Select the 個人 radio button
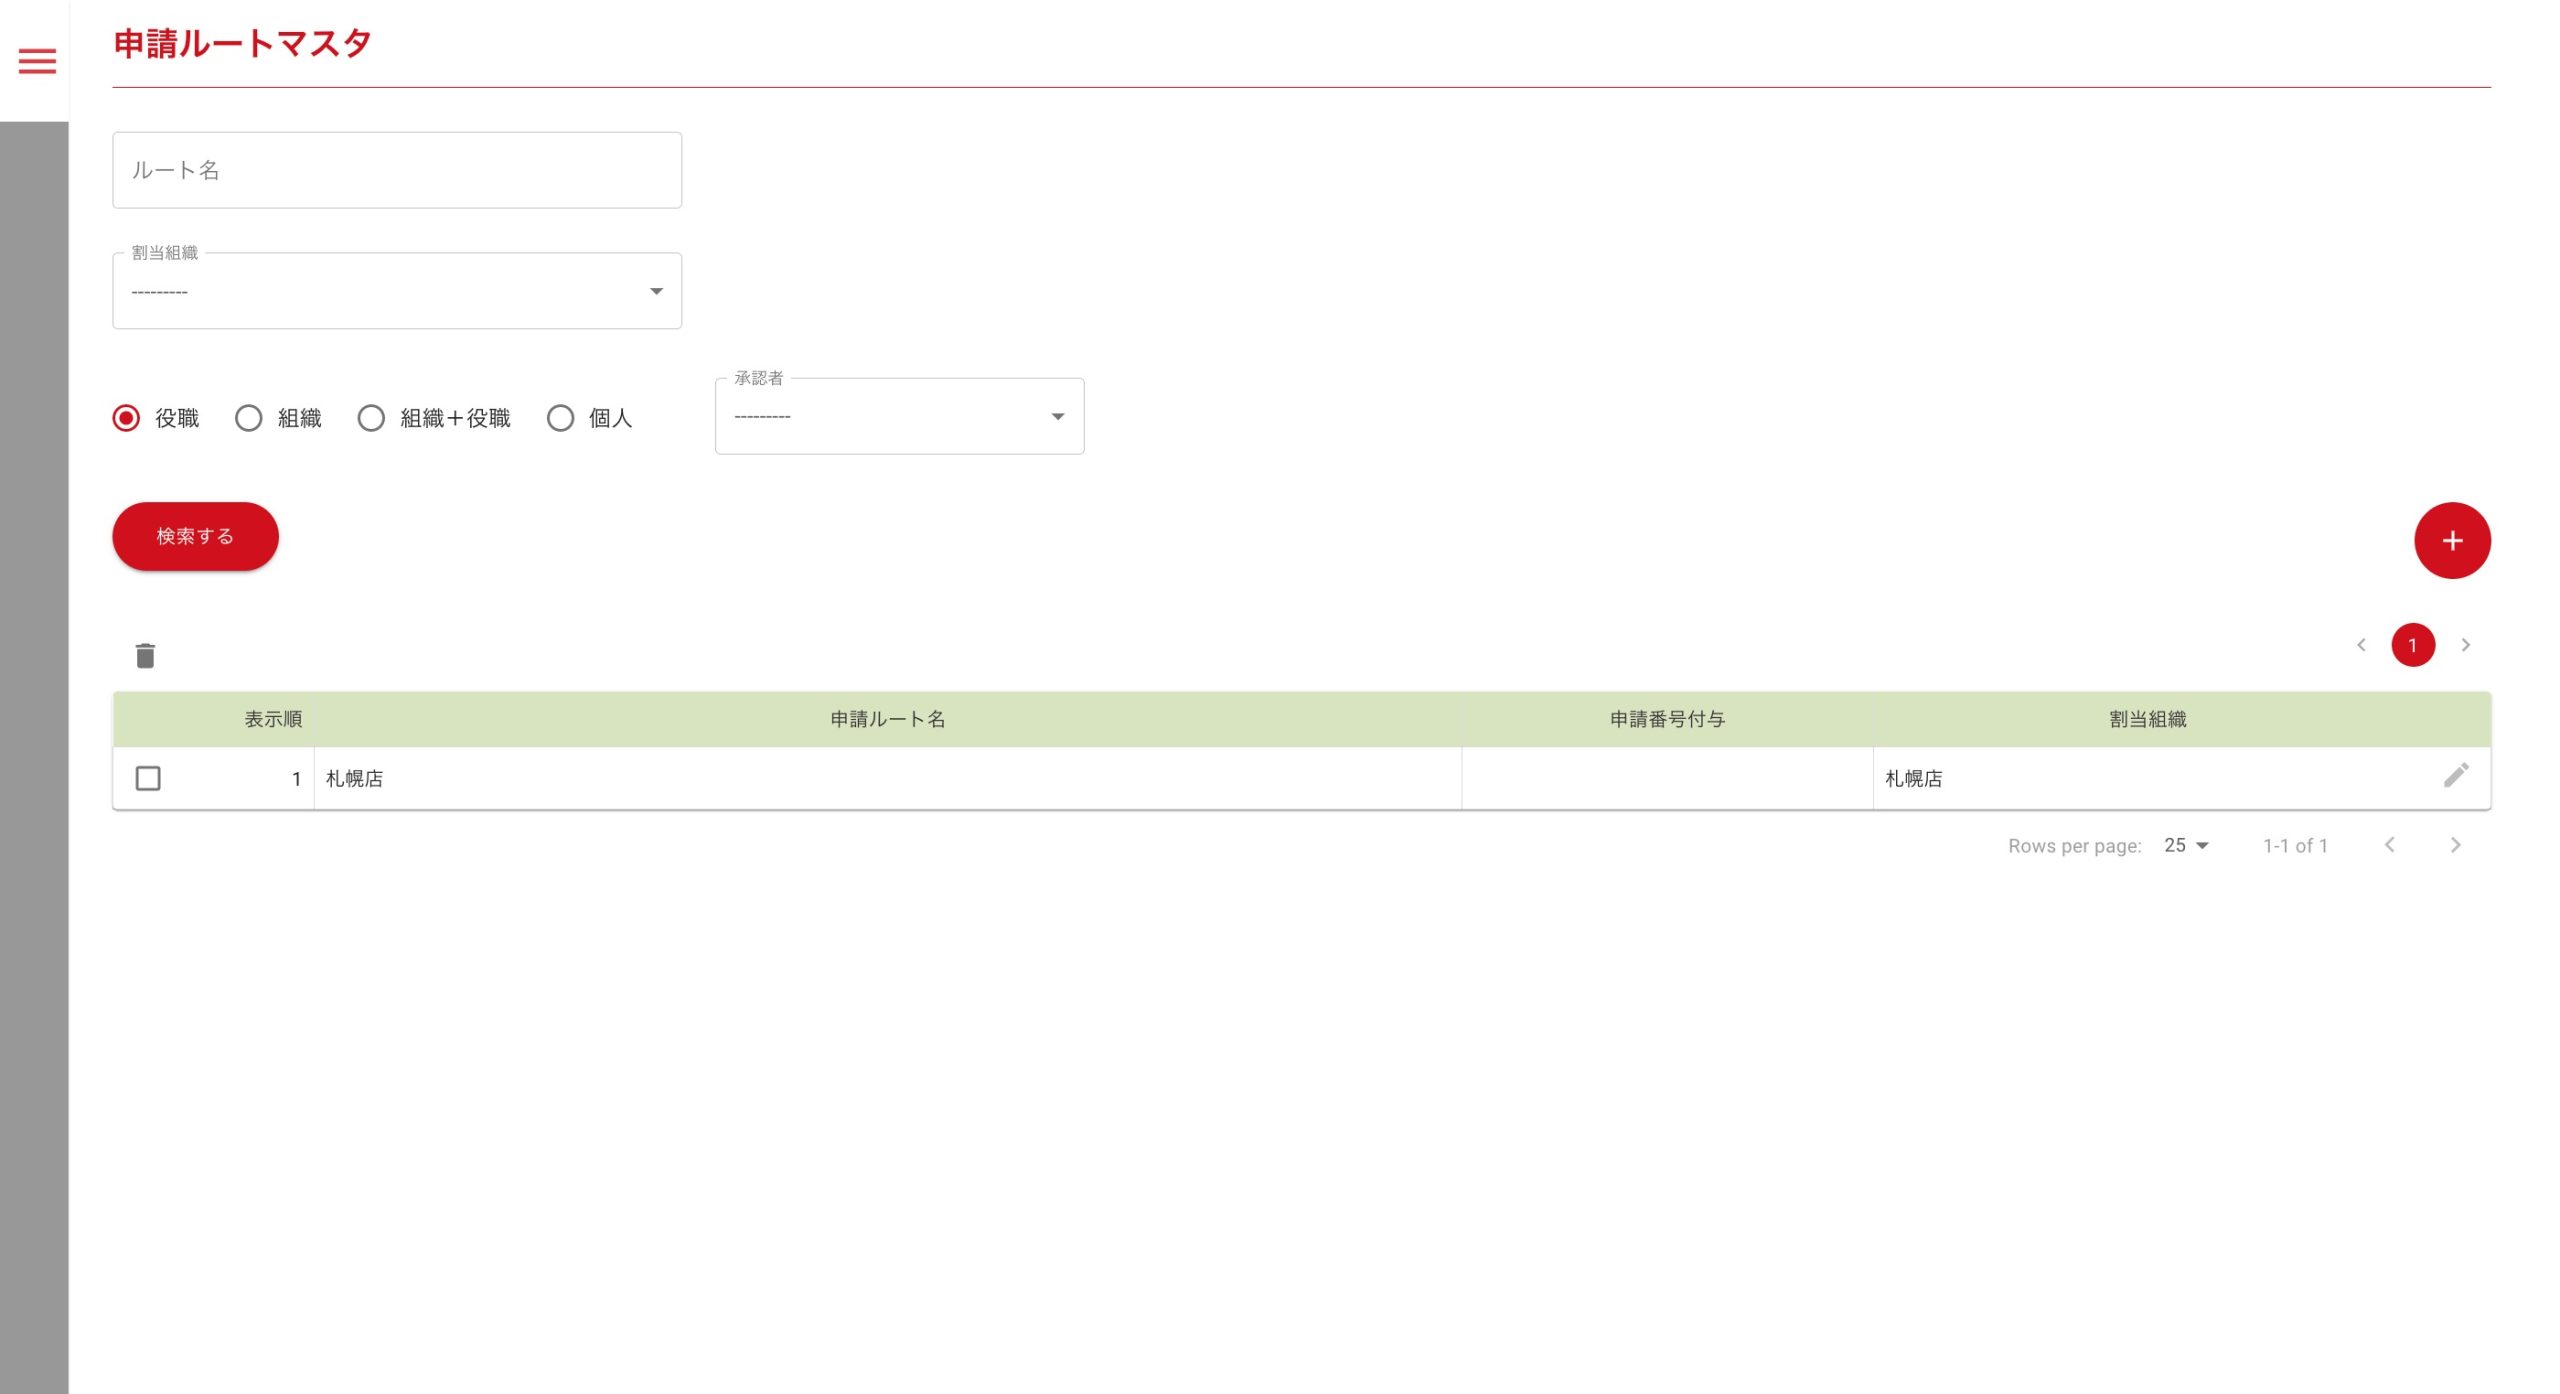 [x=561, y=418]
